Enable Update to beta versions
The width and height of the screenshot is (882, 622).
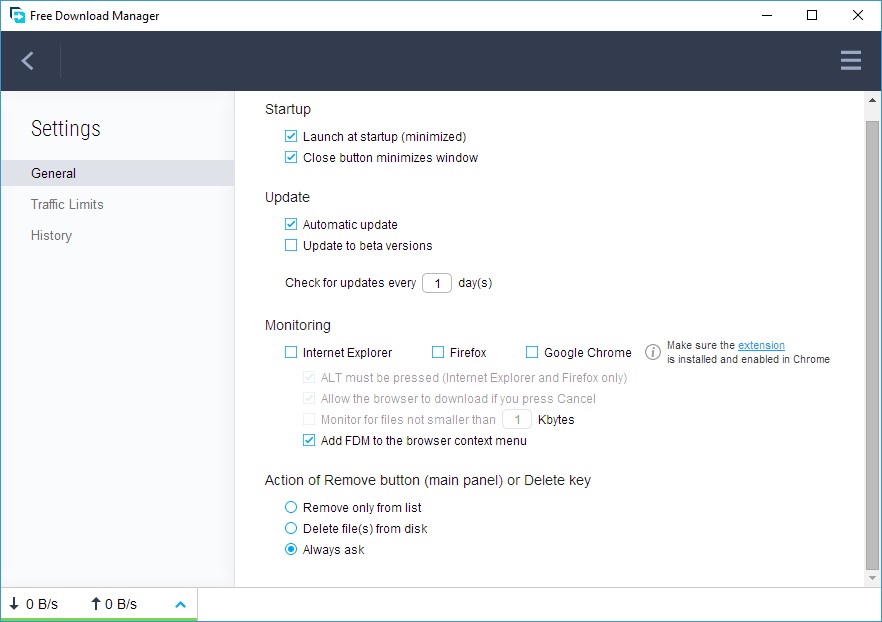pos(290,245)
